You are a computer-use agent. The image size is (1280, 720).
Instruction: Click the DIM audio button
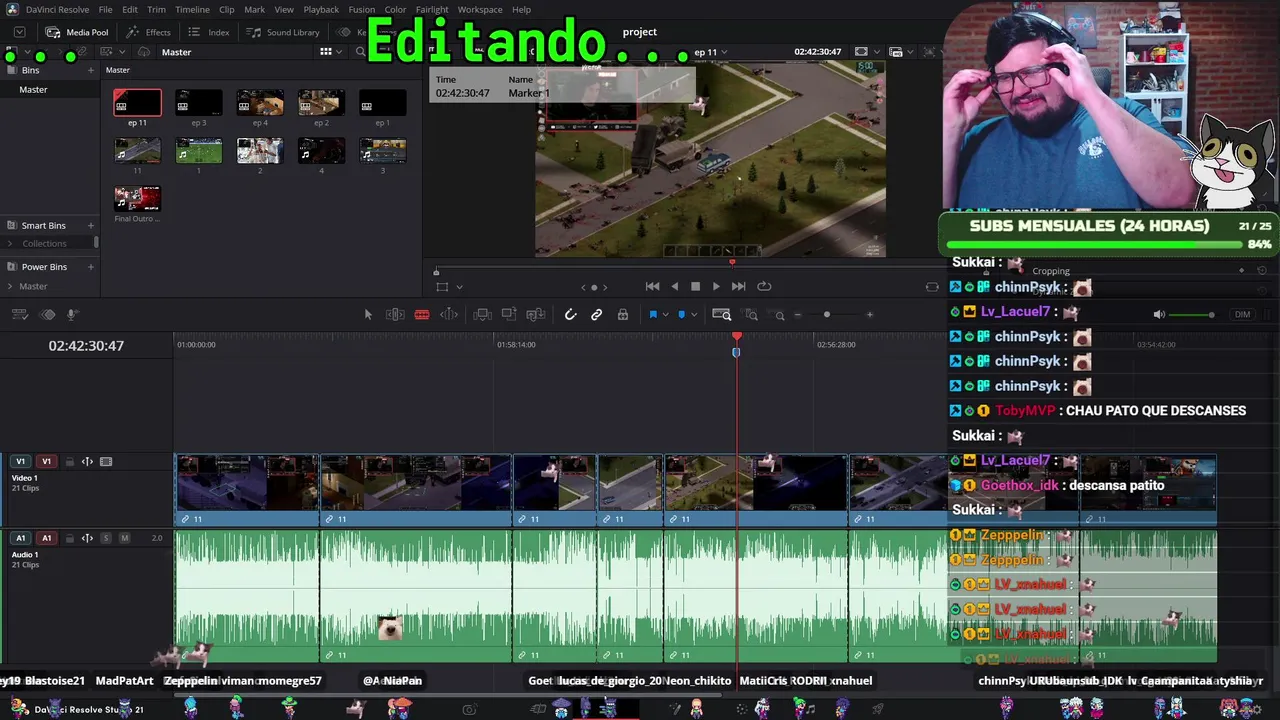click(x=1242, y=315)
